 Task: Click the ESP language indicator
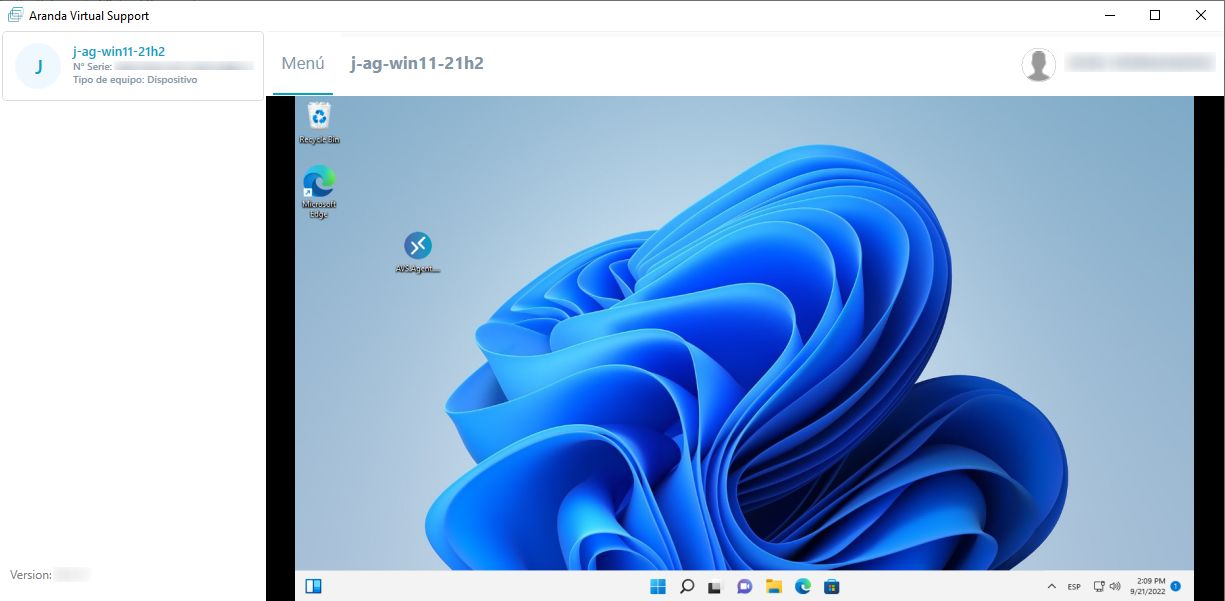pos(1074,587)
